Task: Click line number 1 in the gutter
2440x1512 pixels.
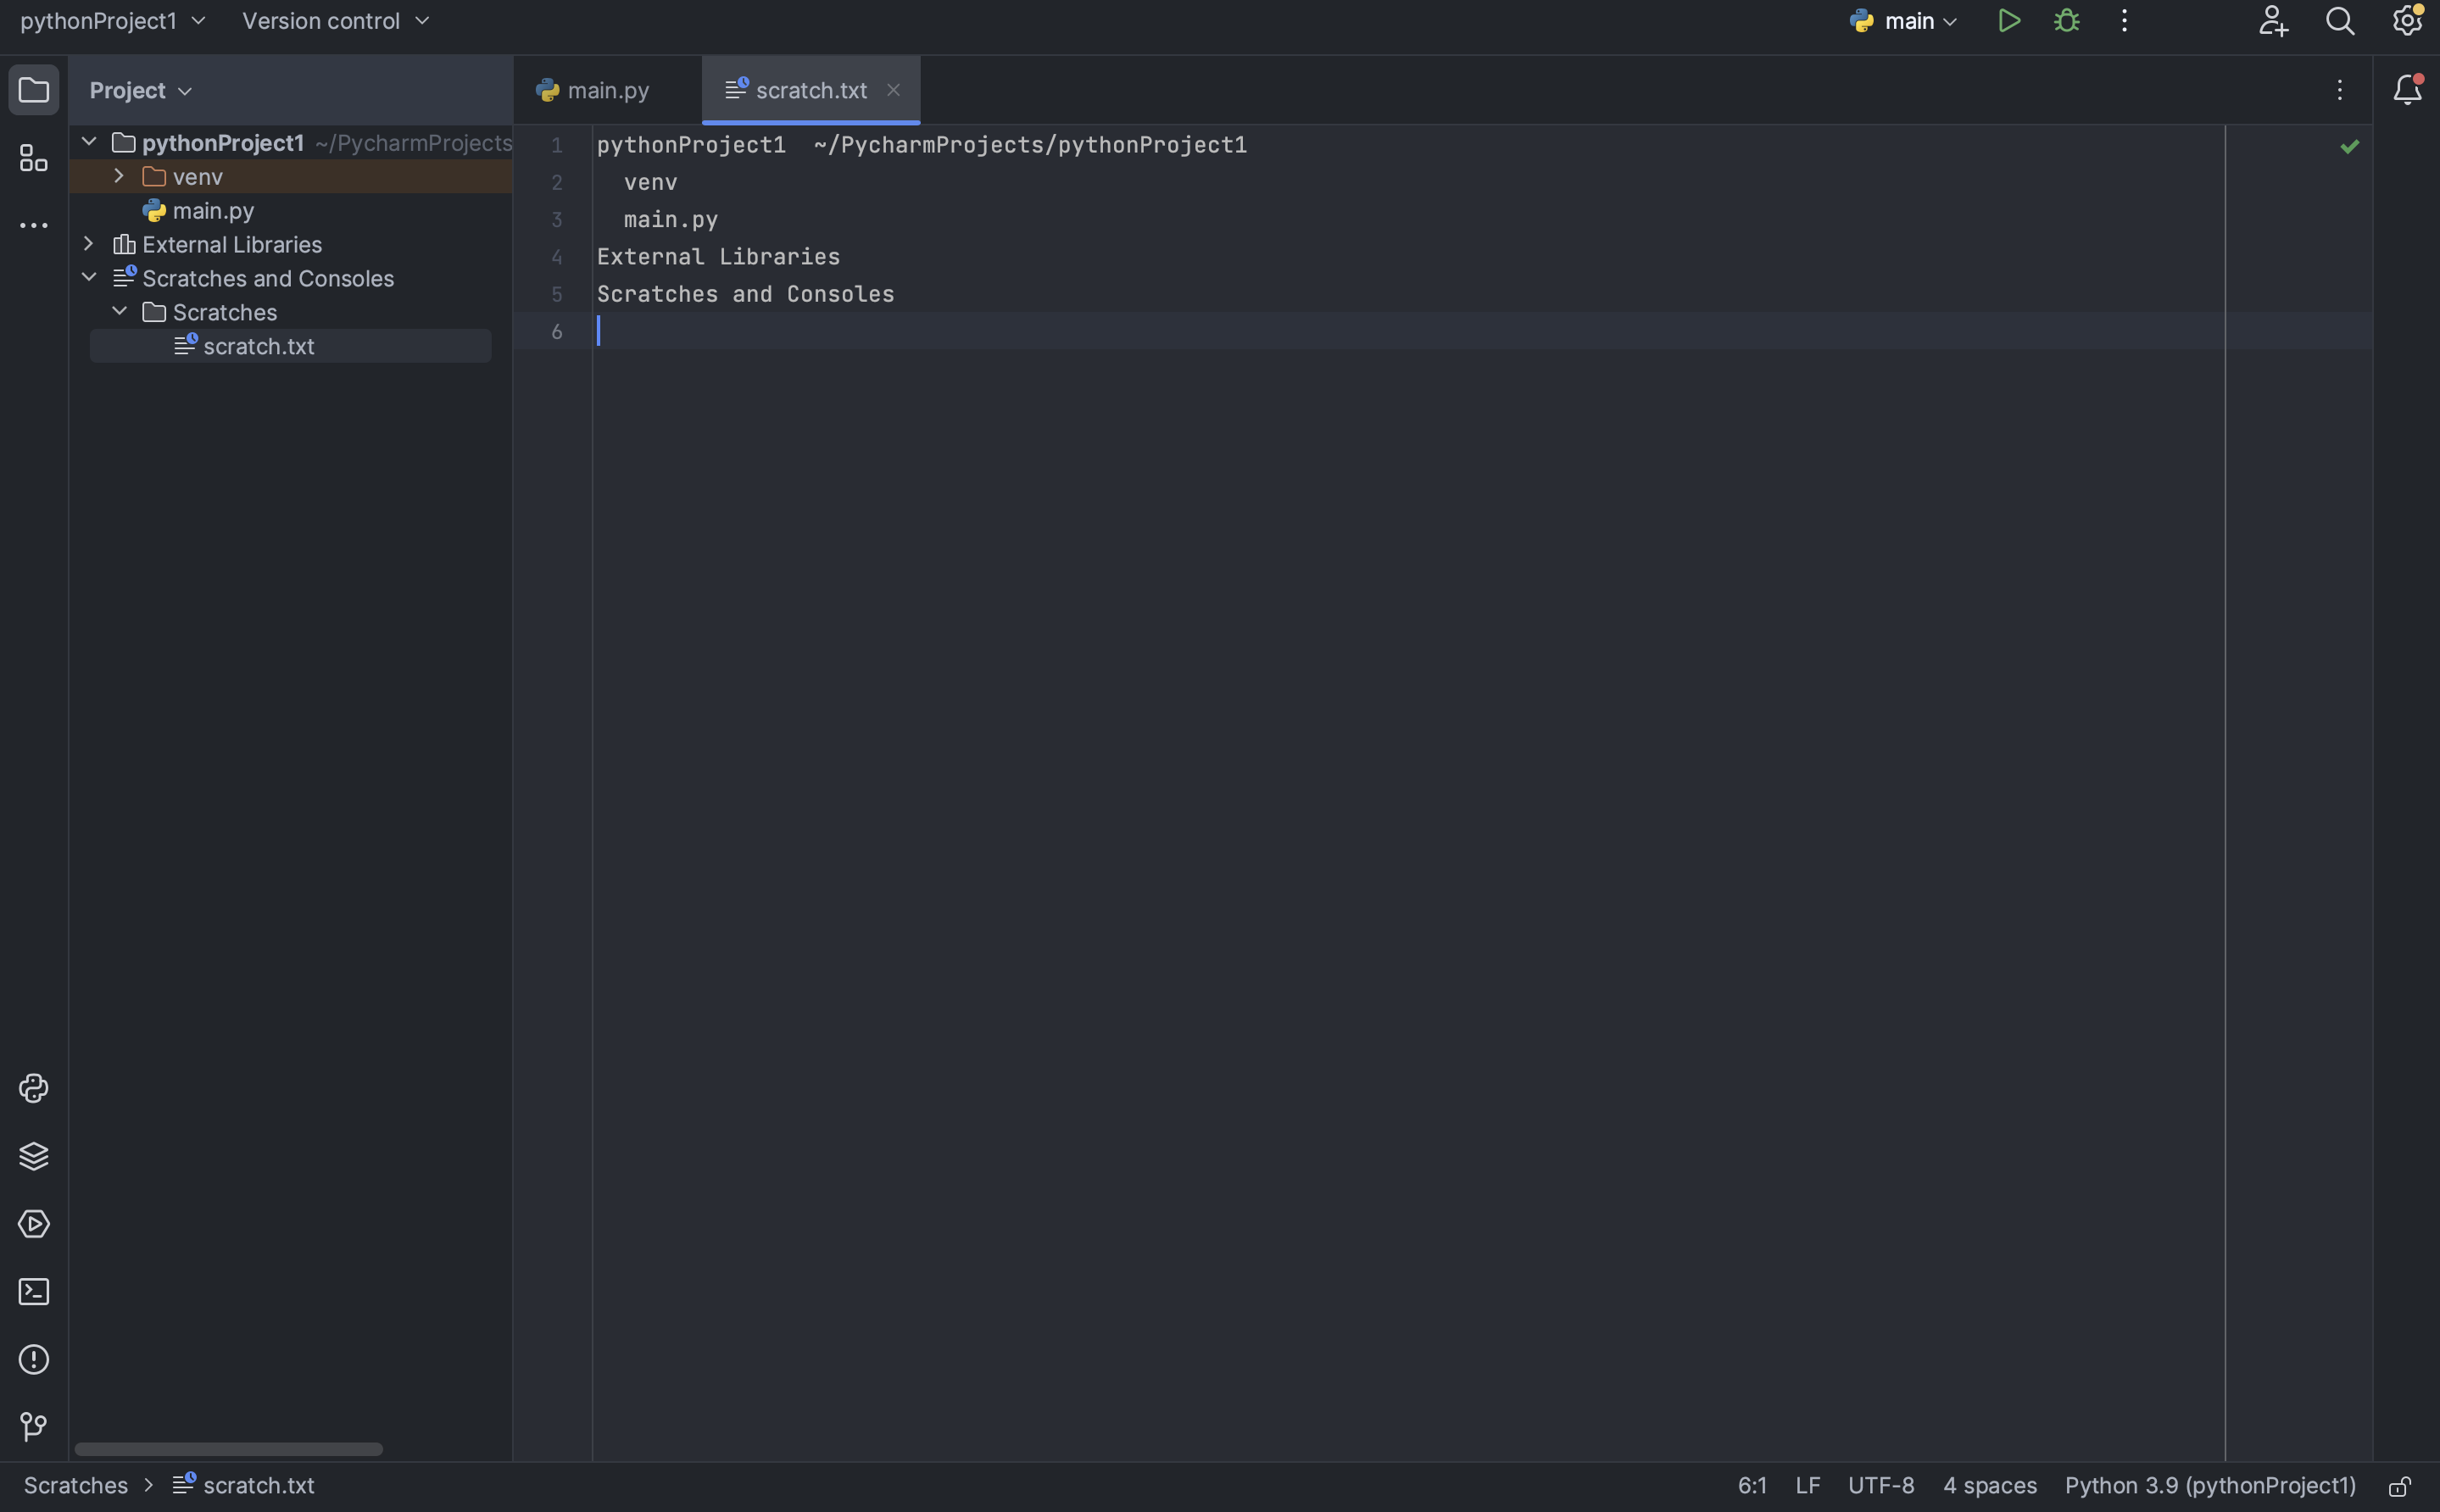Action: 557,146
